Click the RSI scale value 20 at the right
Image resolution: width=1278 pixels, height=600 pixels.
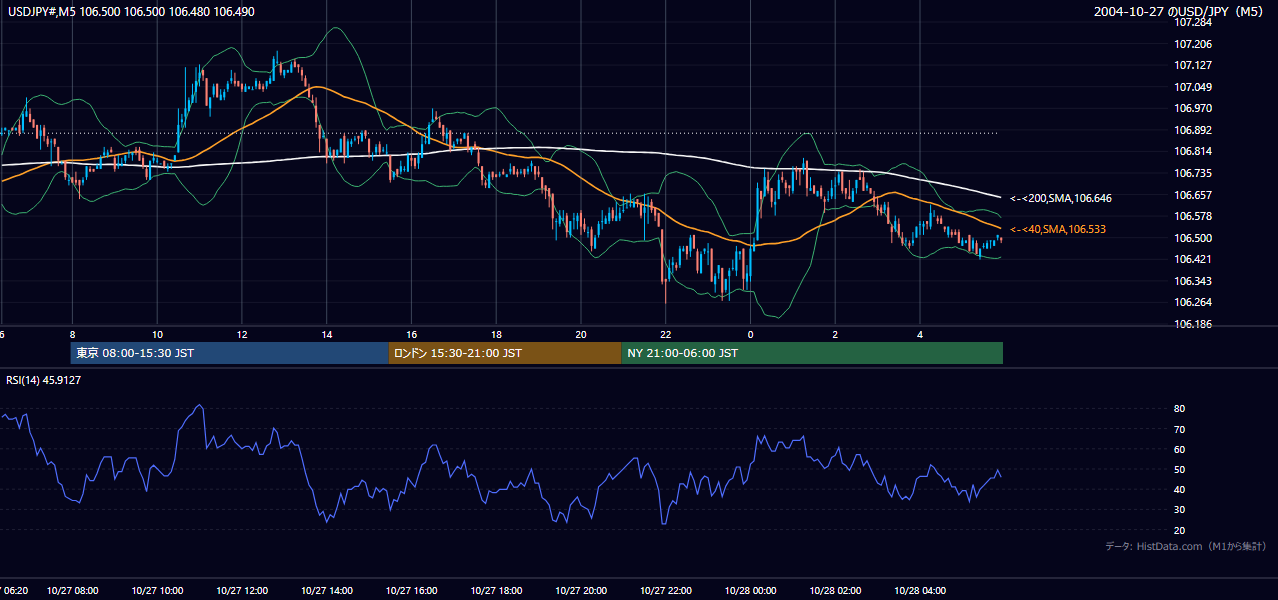click(1180, 530)
